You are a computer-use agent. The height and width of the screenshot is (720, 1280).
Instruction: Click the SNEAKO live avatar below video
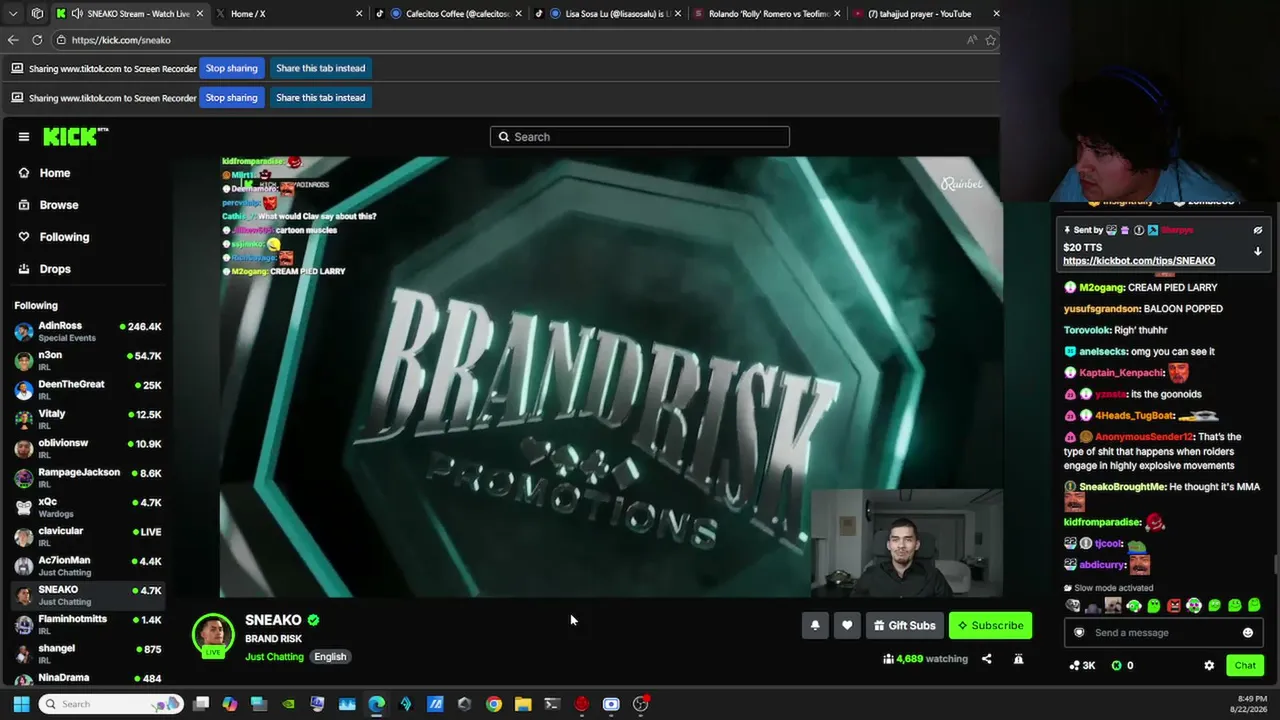point(213,634)
